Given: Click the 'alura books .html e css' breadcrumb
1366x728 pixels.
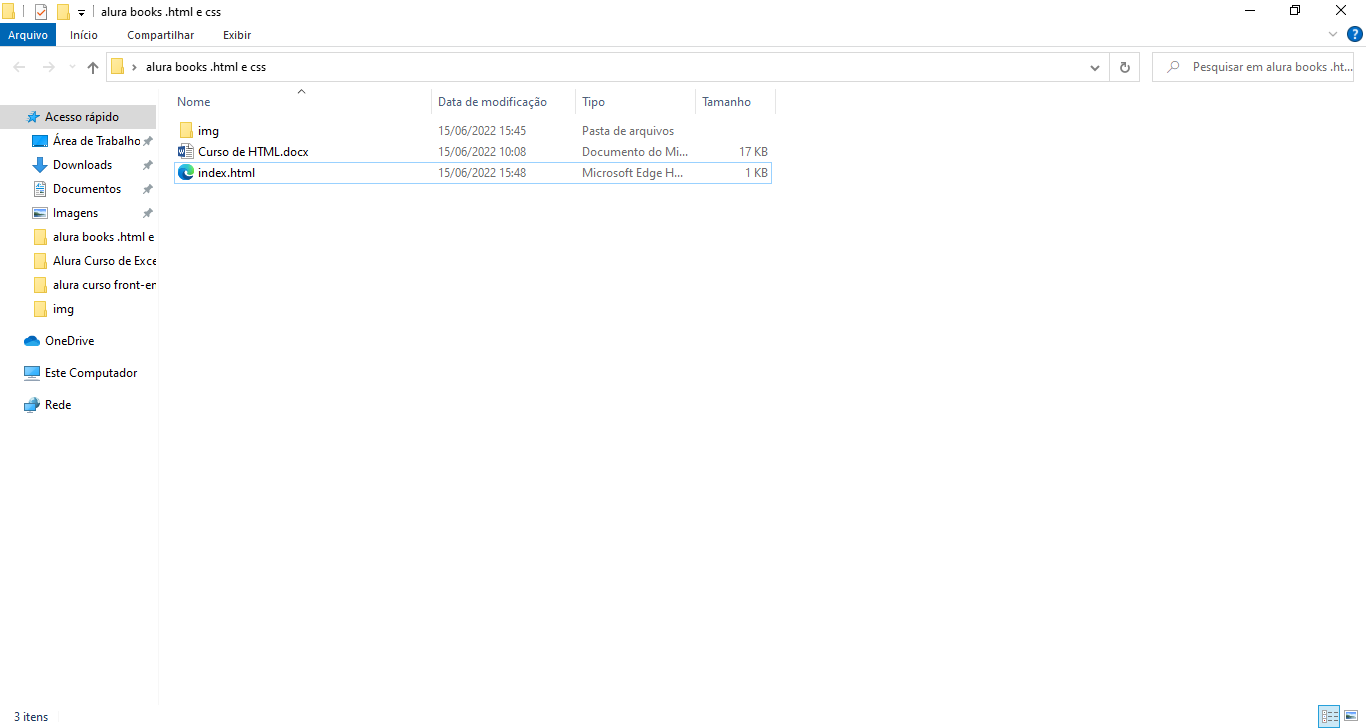Looking at the screenshot, I should (206, 67).
